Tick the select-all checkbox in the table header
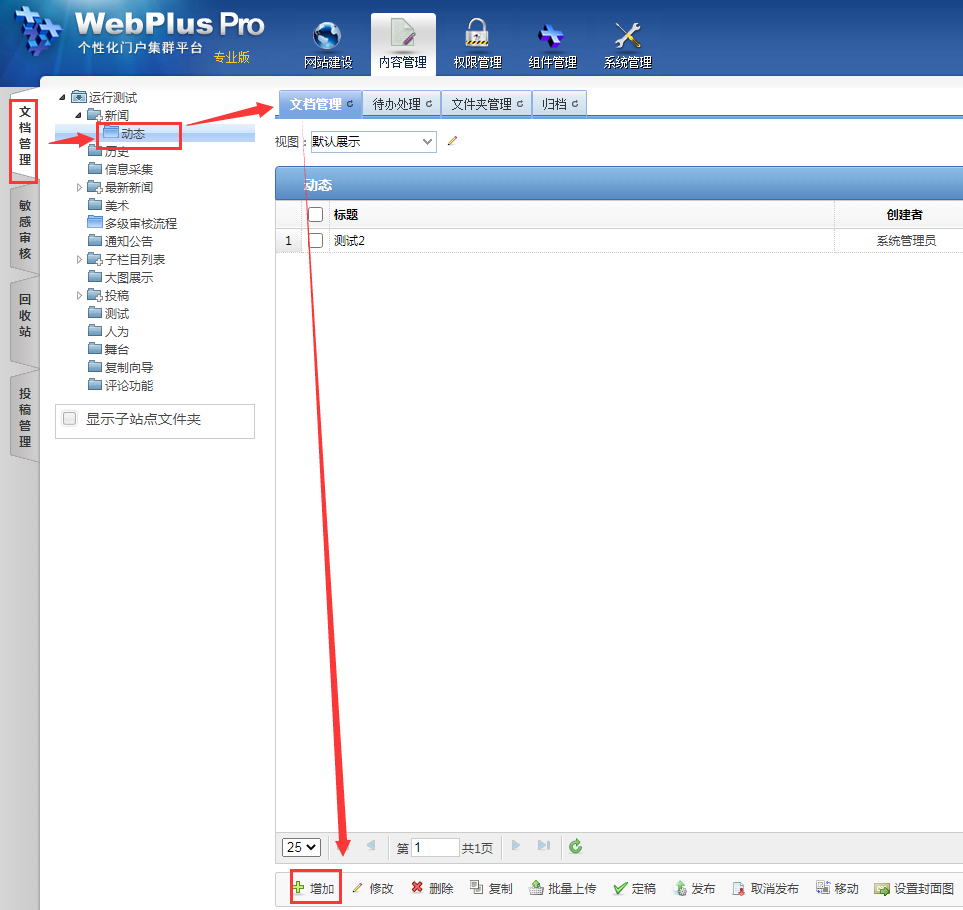 tap(316, 214)
